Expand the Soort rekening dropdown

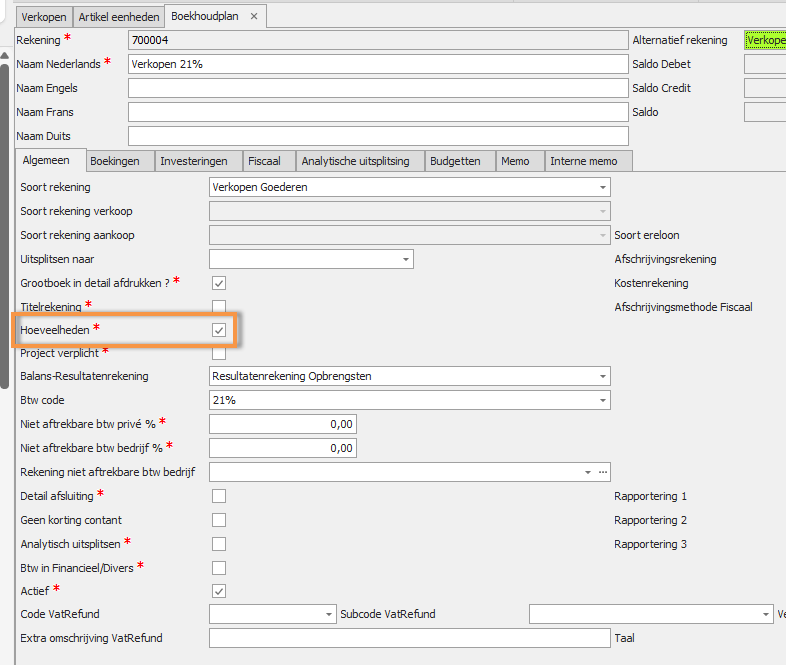602,187
